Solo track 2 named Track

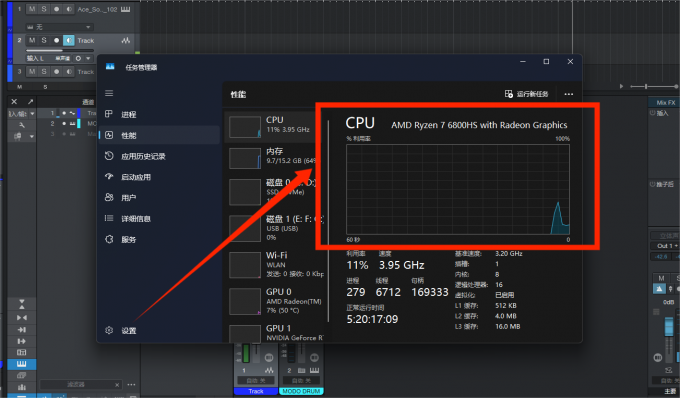click(44, 40)
